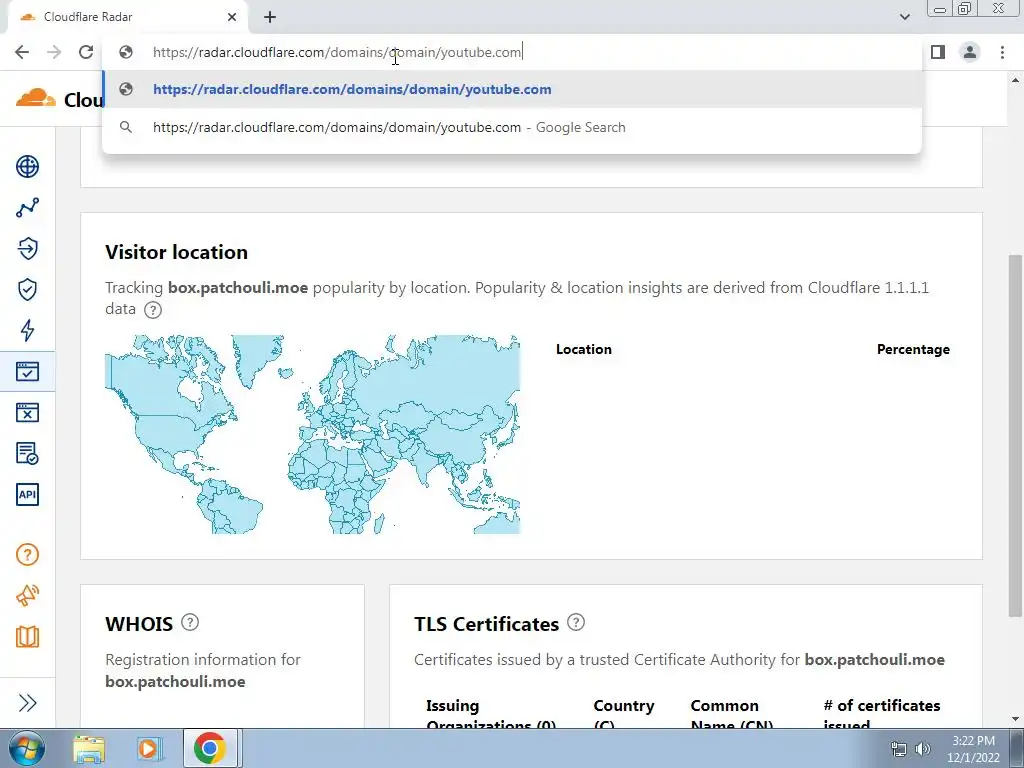1024x768 pixels.
Task: Click the Percentage column header
Action: 913,349
